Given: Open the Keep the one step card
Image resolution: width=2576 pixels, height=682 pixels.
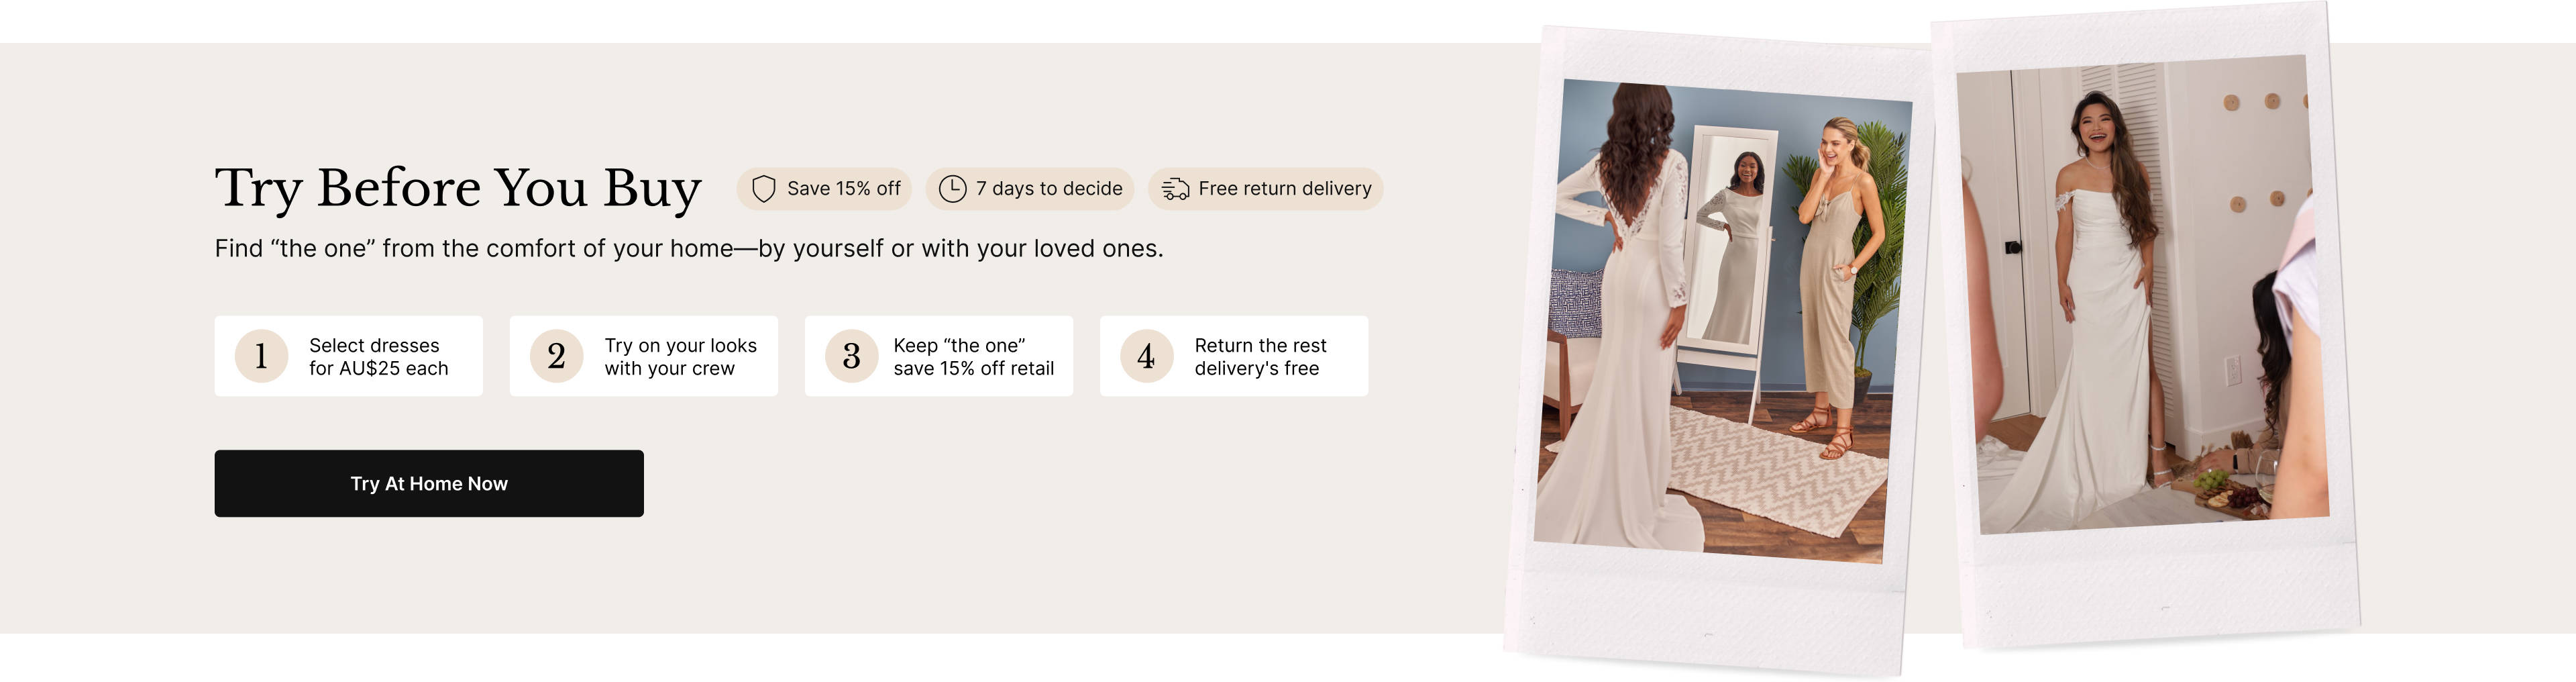Looking at the screenshot, I should pos(938,356).
